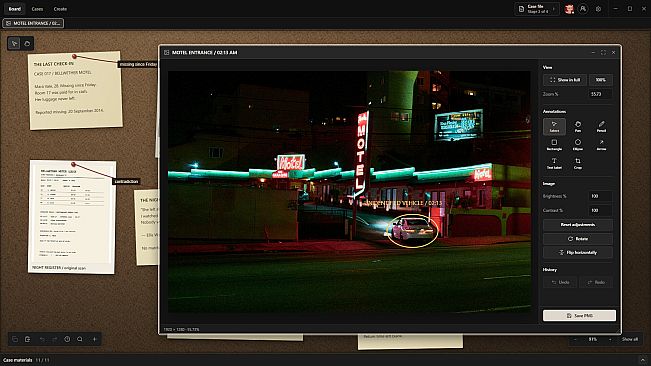This screenshot has width=651, height=366.
Task: Select the Night Register scan thumbnail
Action: point(72,217)
